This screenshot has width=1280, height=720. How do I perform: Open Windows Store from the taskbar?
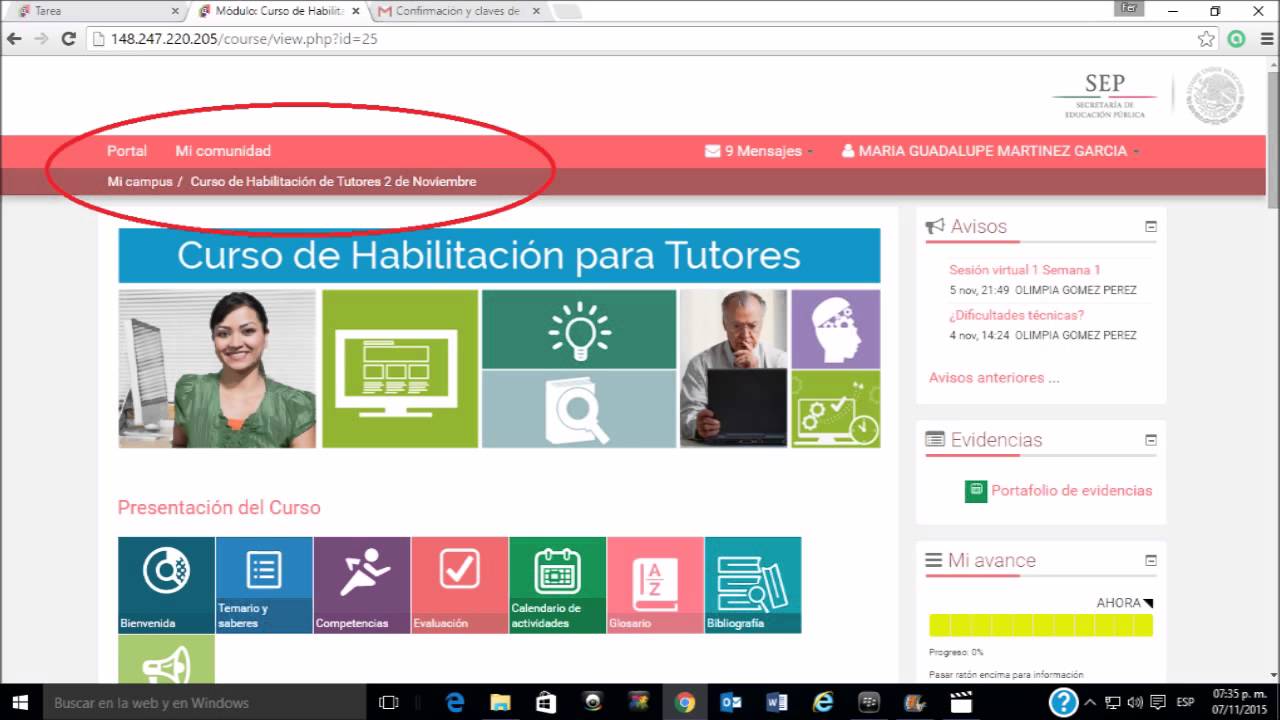point(546,702)
